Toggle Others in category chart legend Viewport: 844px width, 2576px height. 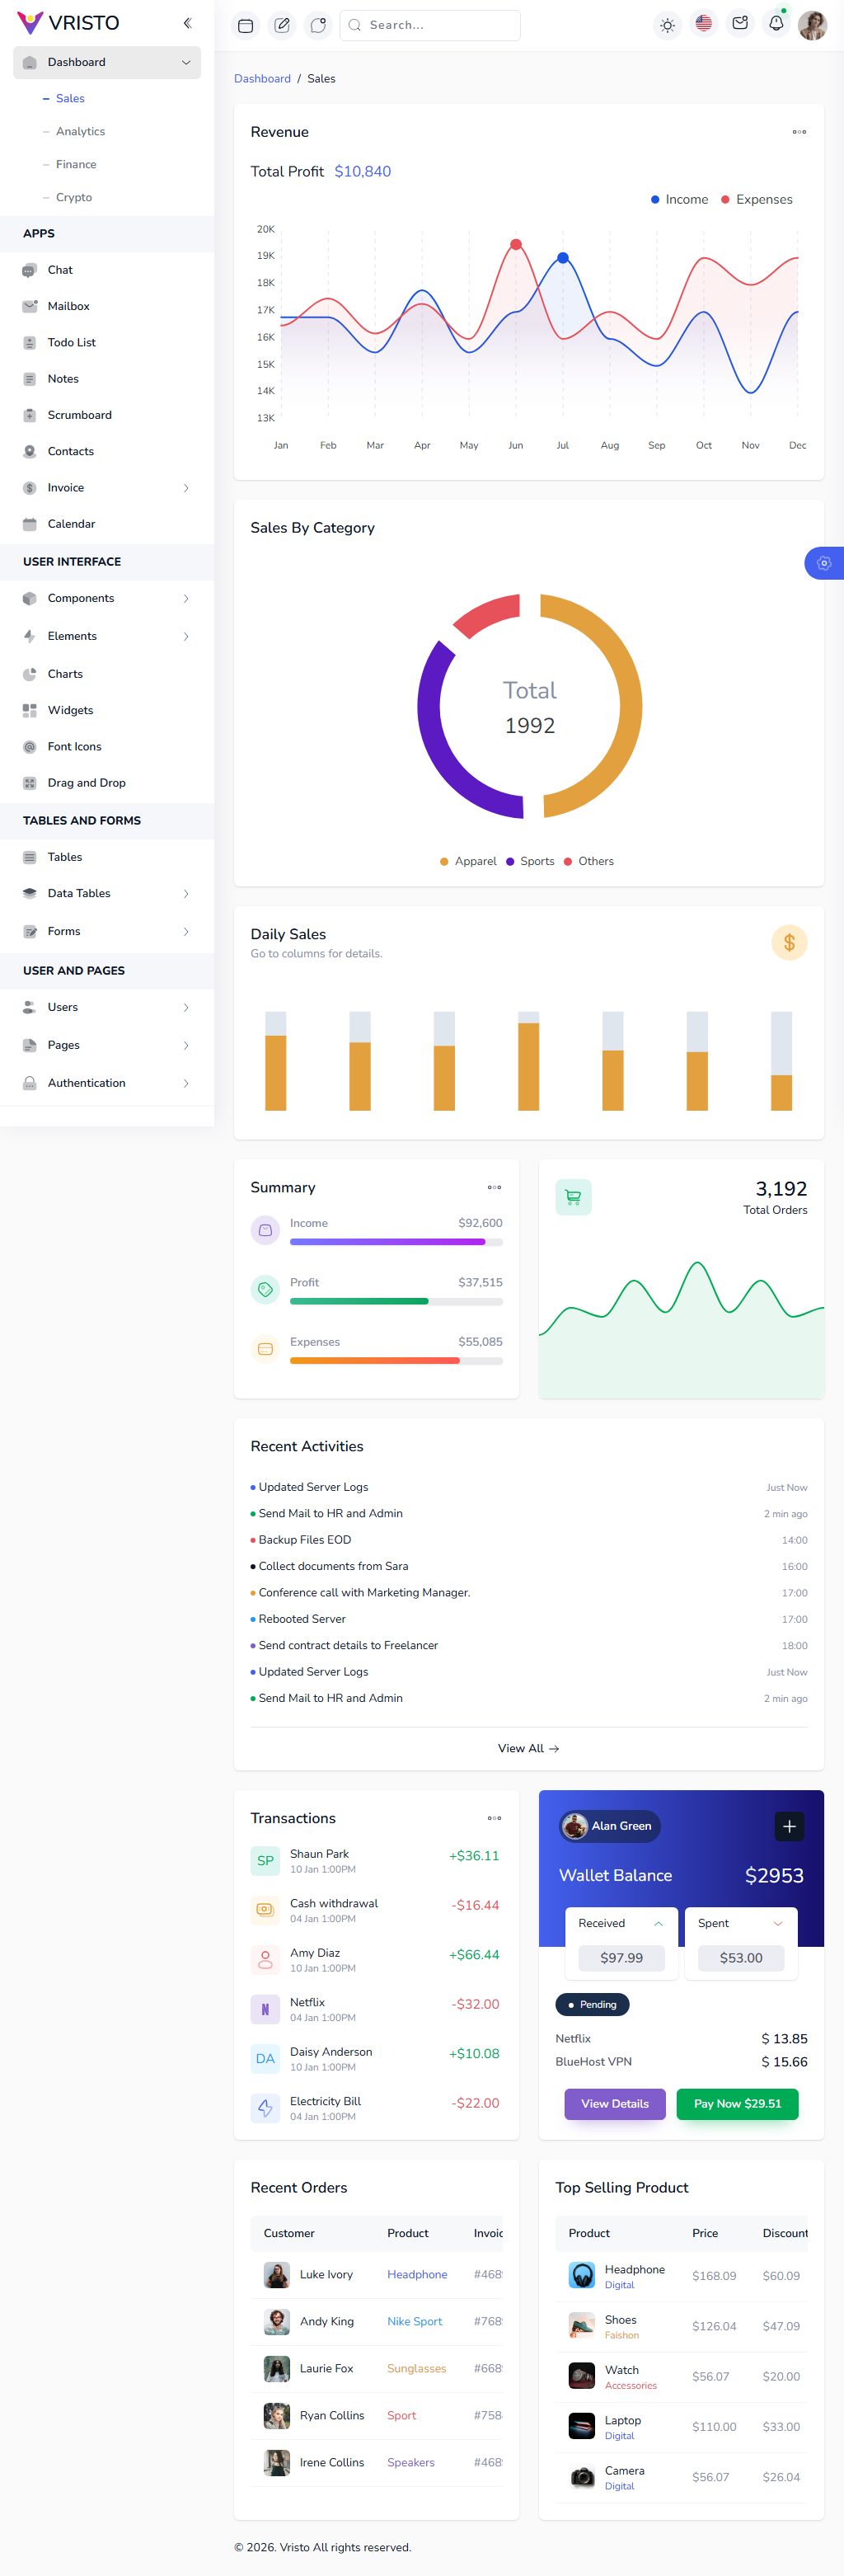[589, 861]
